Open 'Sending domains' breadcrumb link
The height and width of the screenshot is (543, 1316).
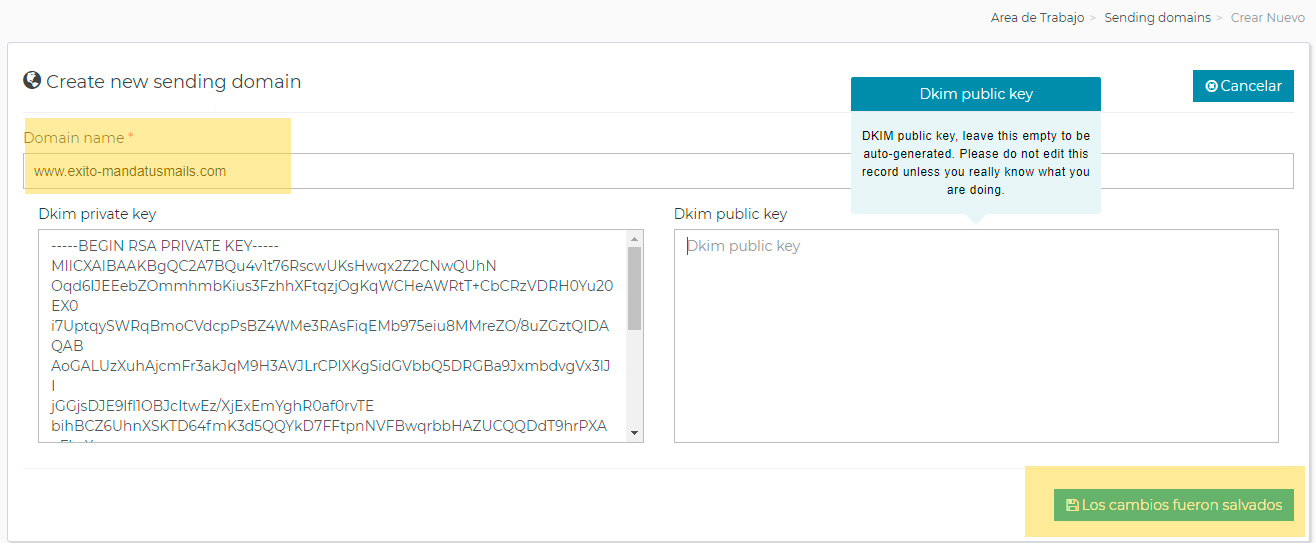coord(1157,18)
